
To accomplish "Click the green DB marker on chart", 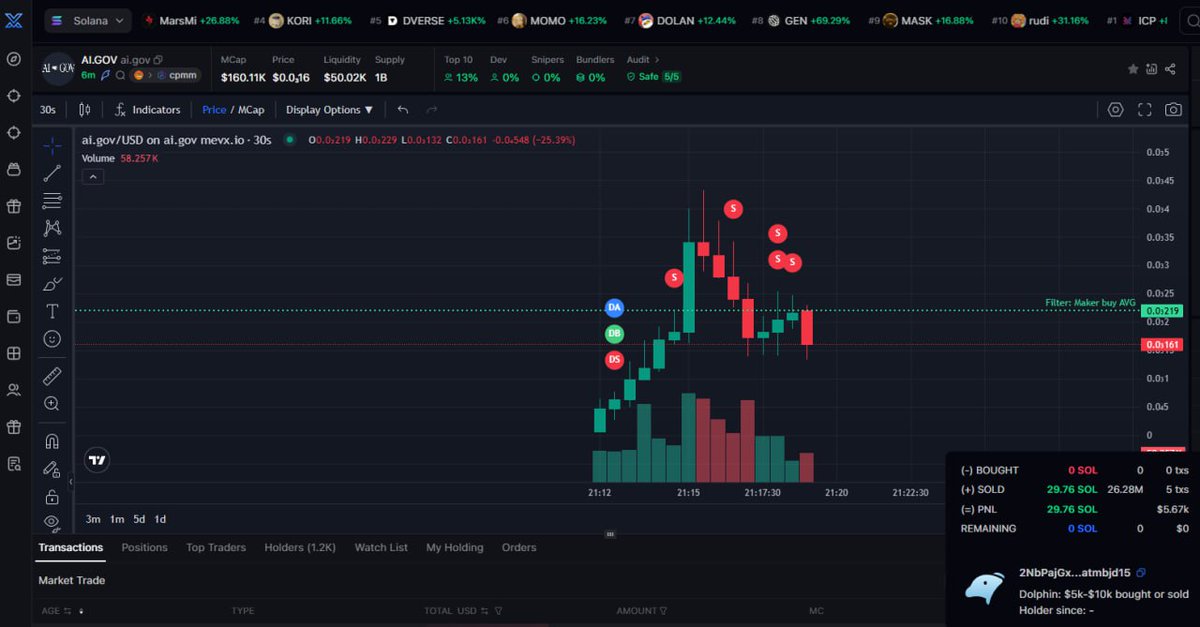I will 614,333.
